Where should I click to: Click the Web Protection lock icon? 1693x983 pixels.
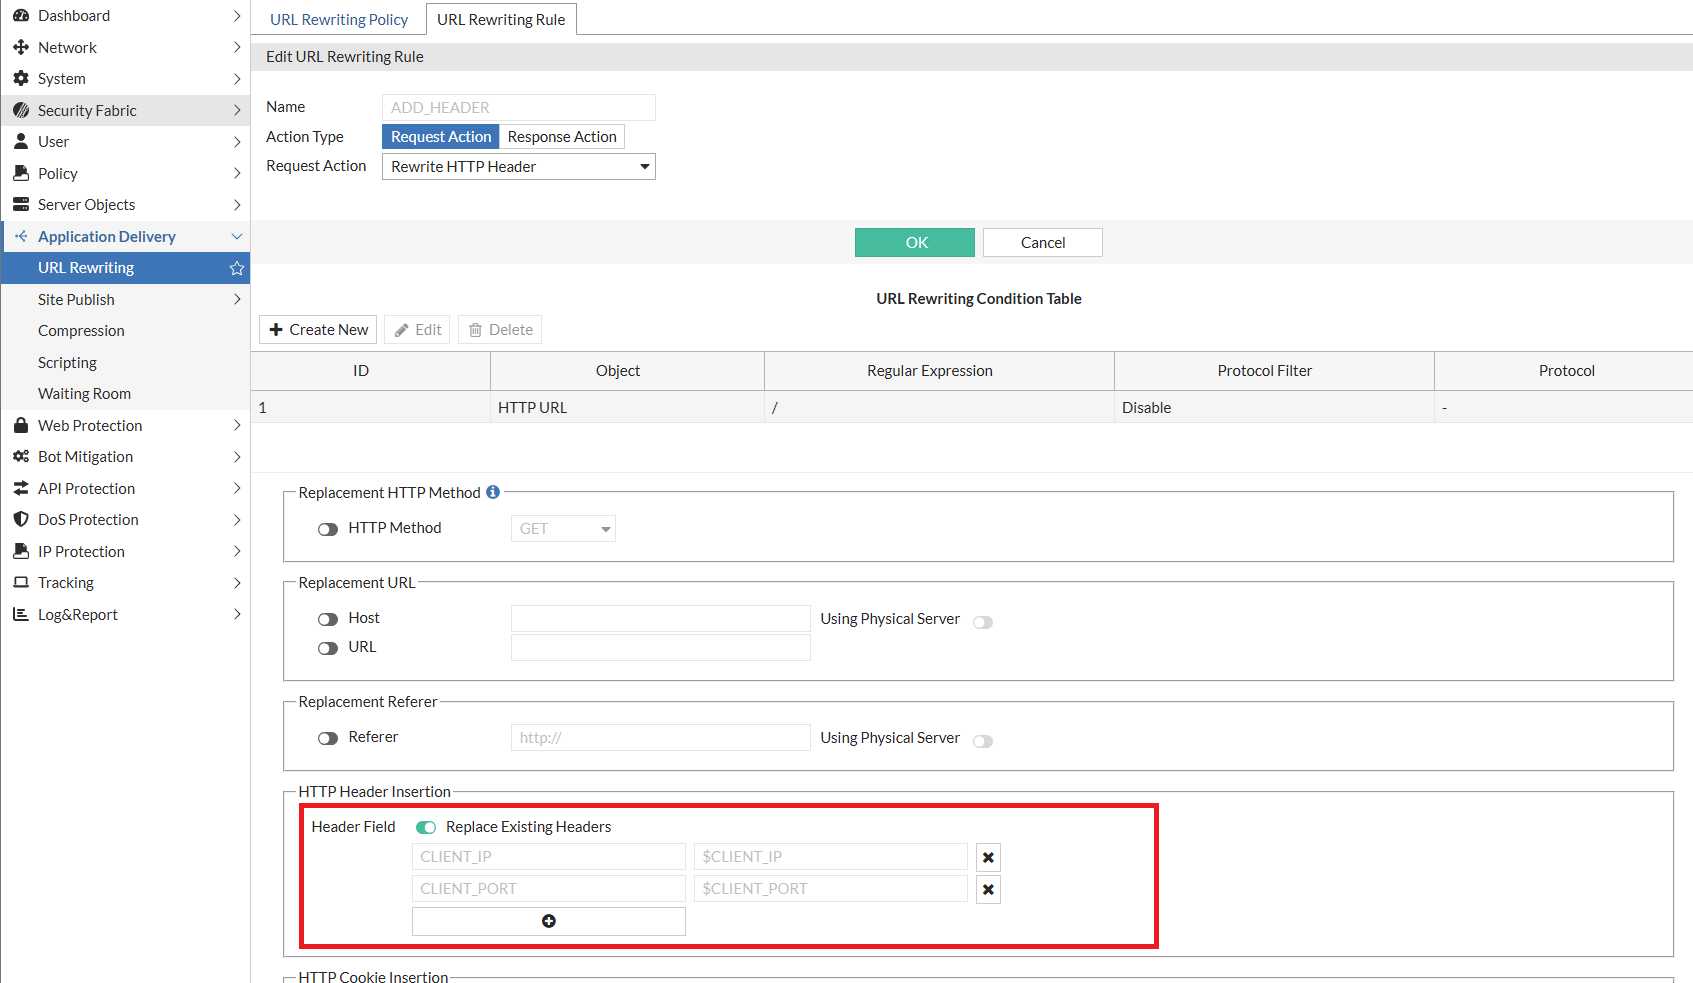click(21, 425)
